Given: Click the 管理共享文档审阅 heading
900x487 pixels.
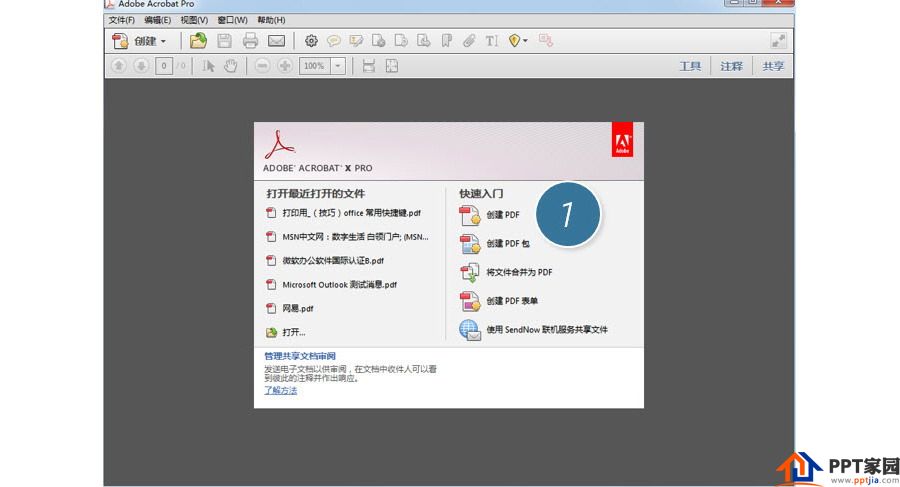Looking at the screenshot, I should [300, 356].
